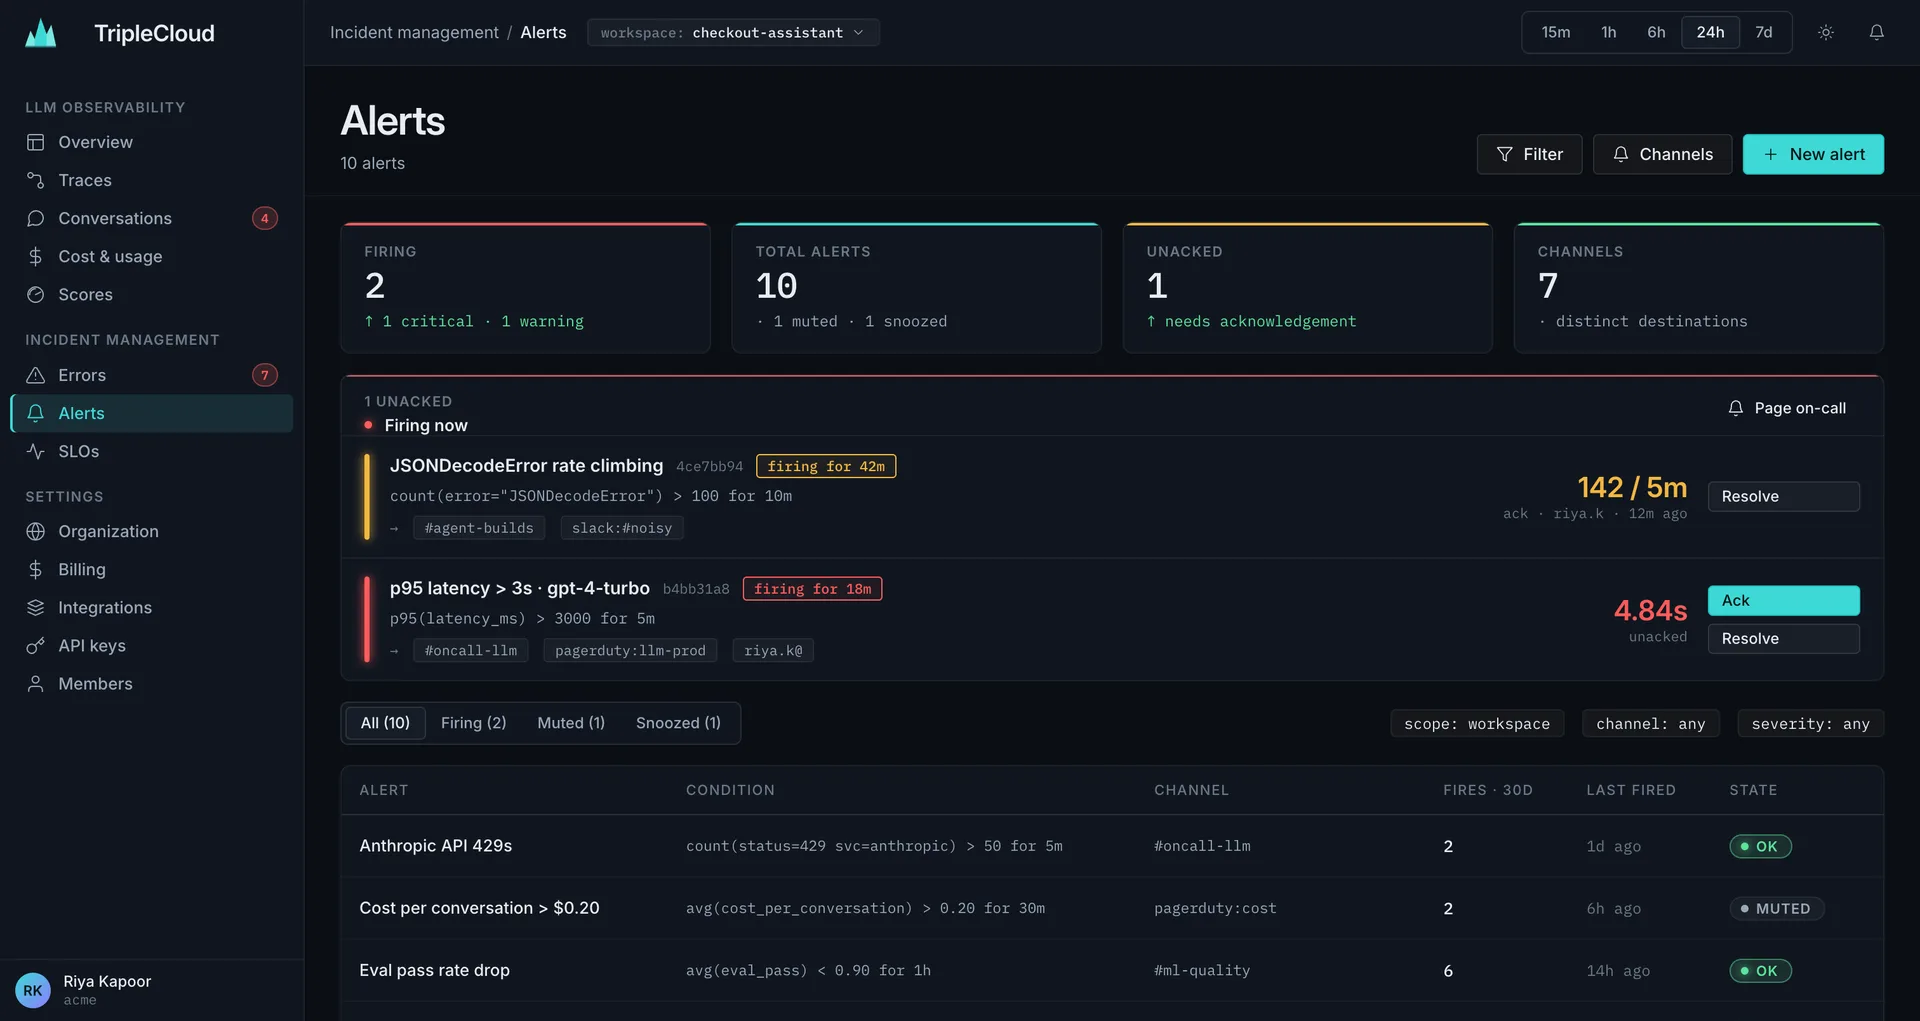Open Integrations via its layers icon
This screenshot has height=1021, width=1920.
pos(36,607)
